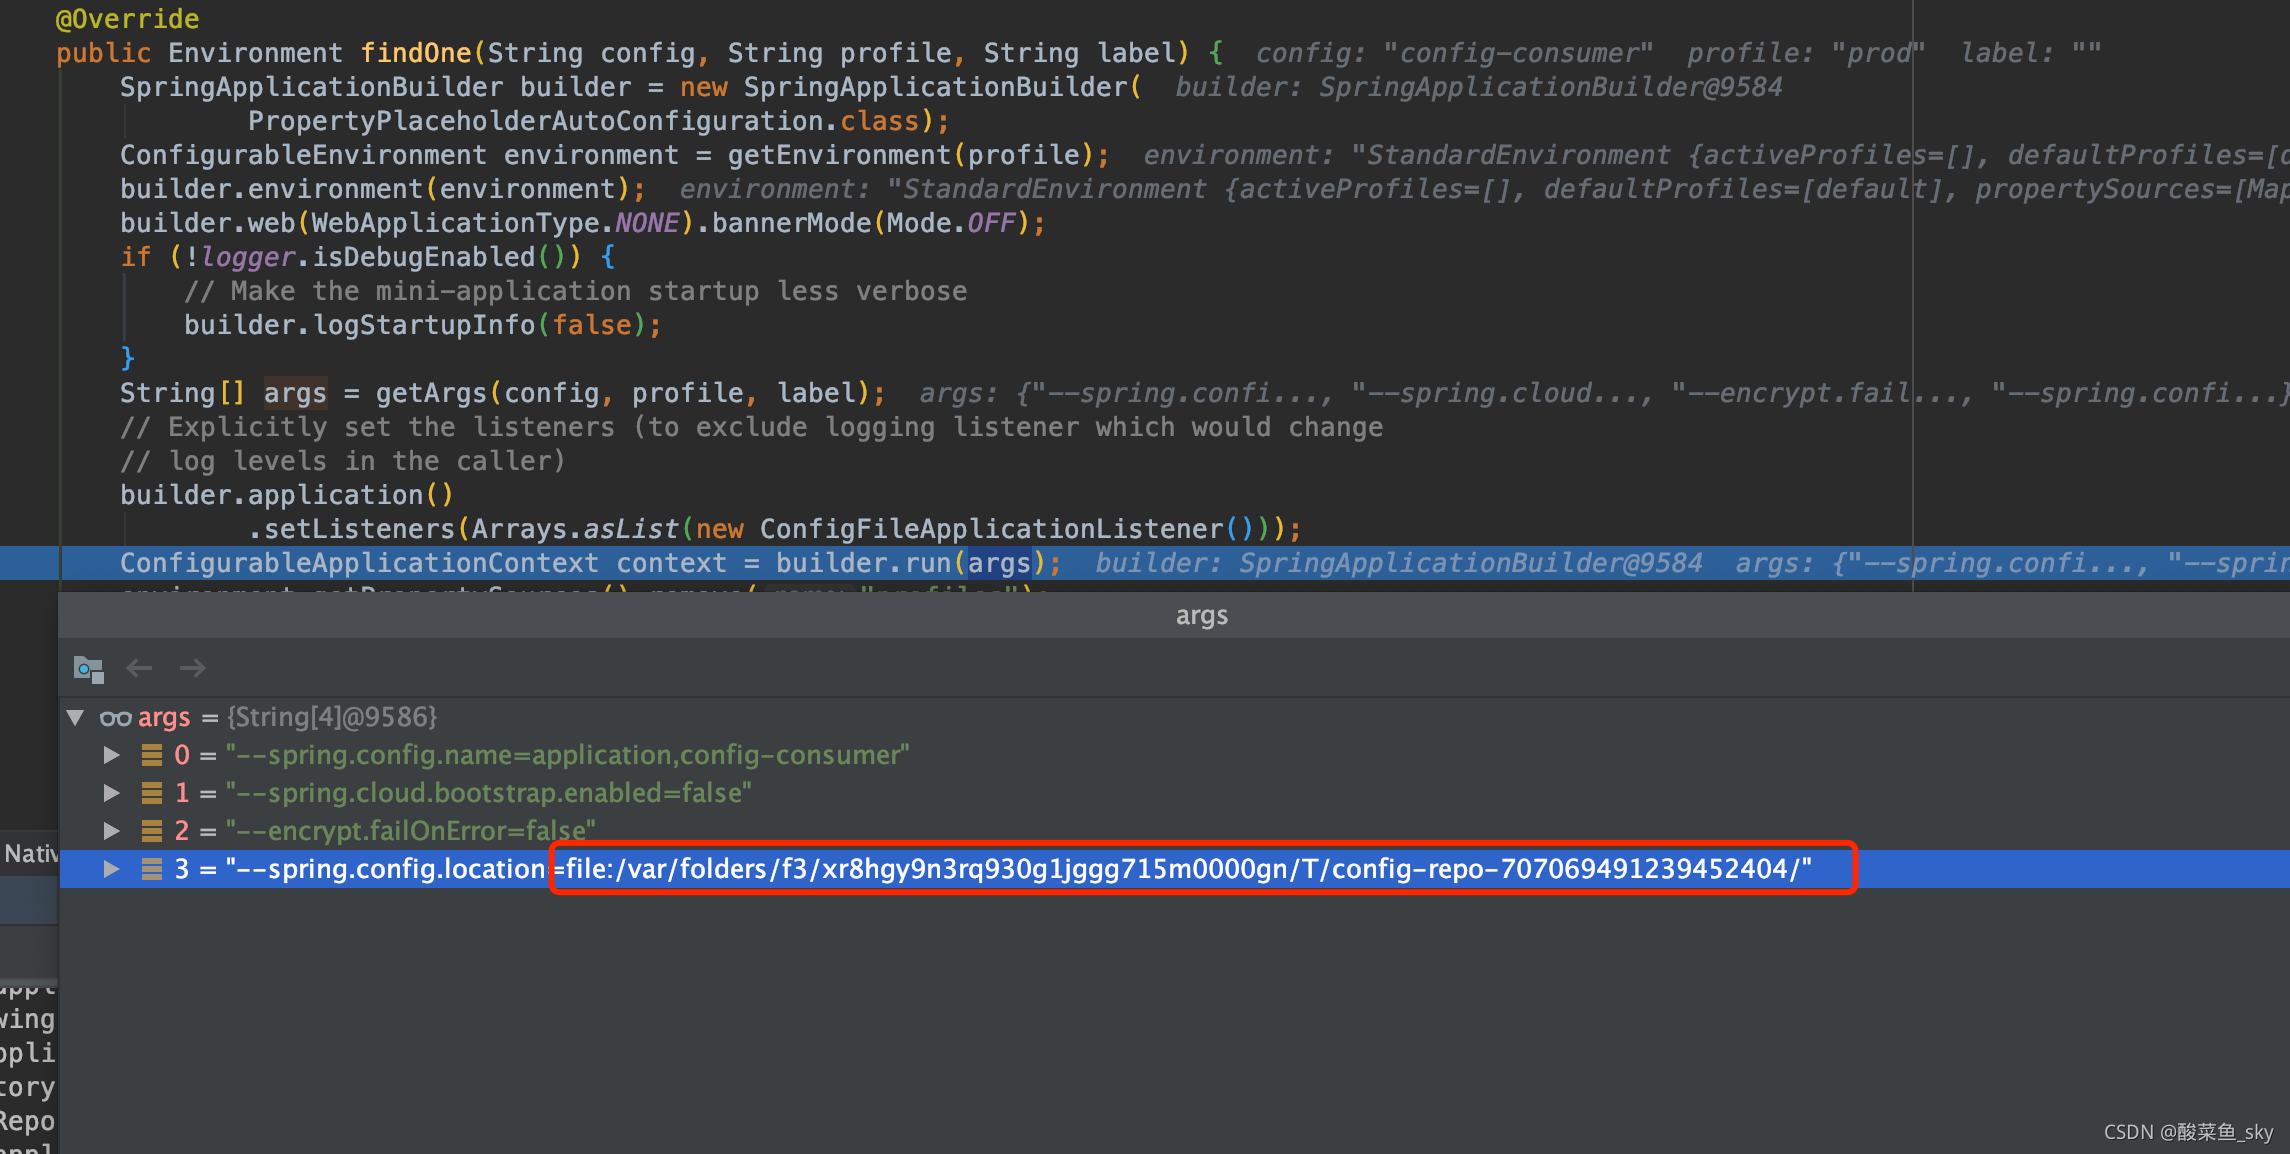Select the "--spring.config.name=application,config-consumer" value
2290x1154 pixels.
[x=568, y=755]
